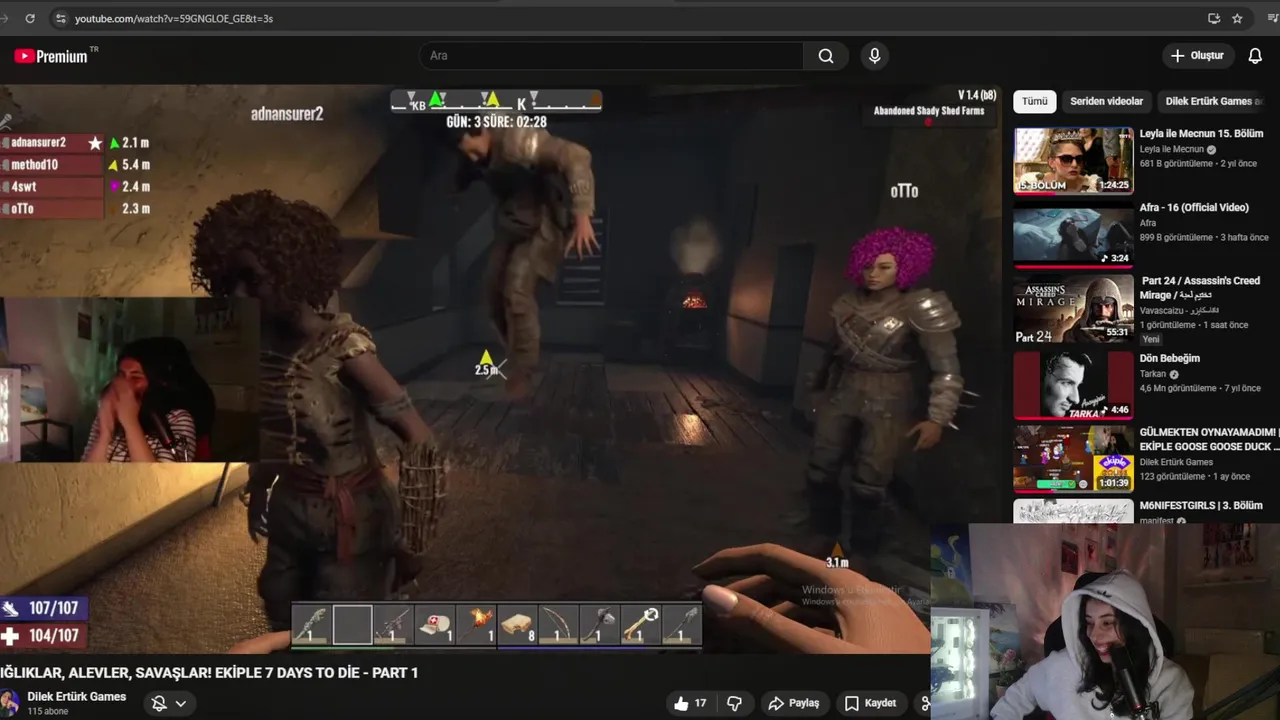Like the video with the thumbs-up icon
This screenshot has width=1280, height=720.
coord(681,703)
